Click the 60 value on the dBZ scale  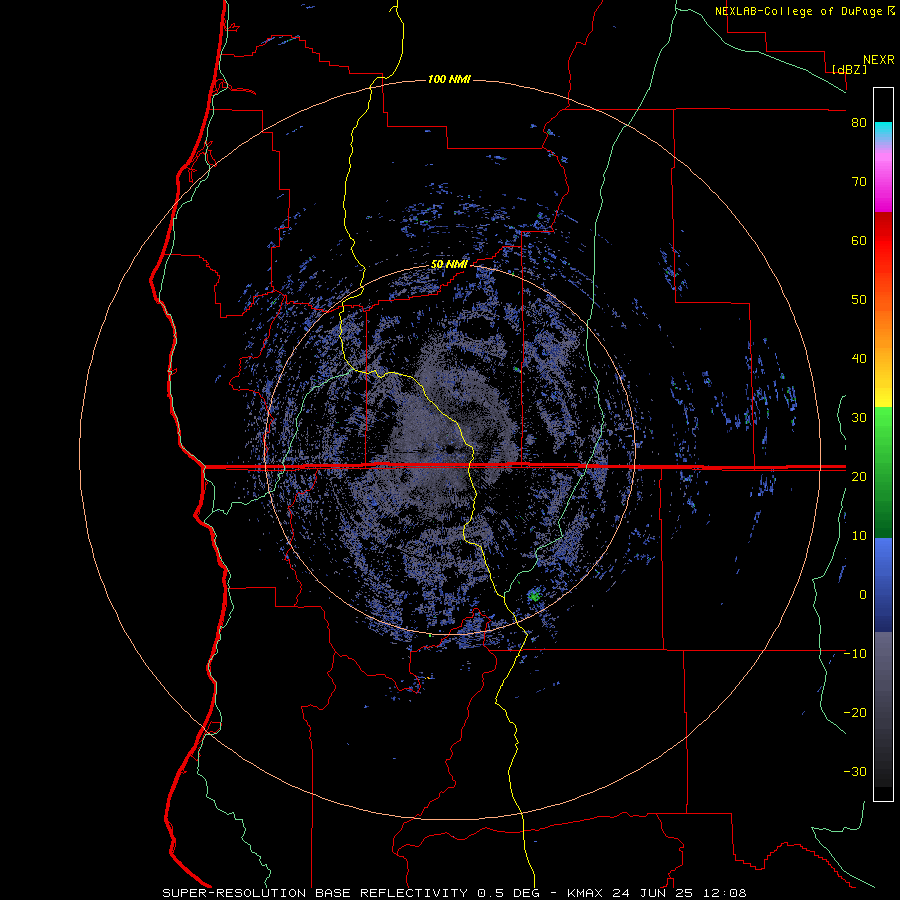[x=859, y=240]
